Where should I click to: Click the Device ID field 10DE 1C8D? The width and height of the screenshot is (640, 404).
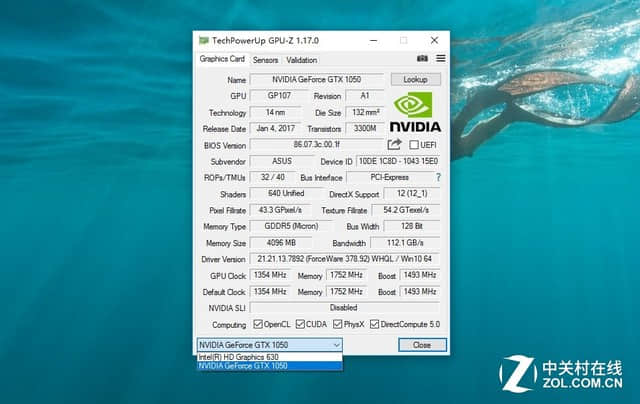tap(398, 161)
